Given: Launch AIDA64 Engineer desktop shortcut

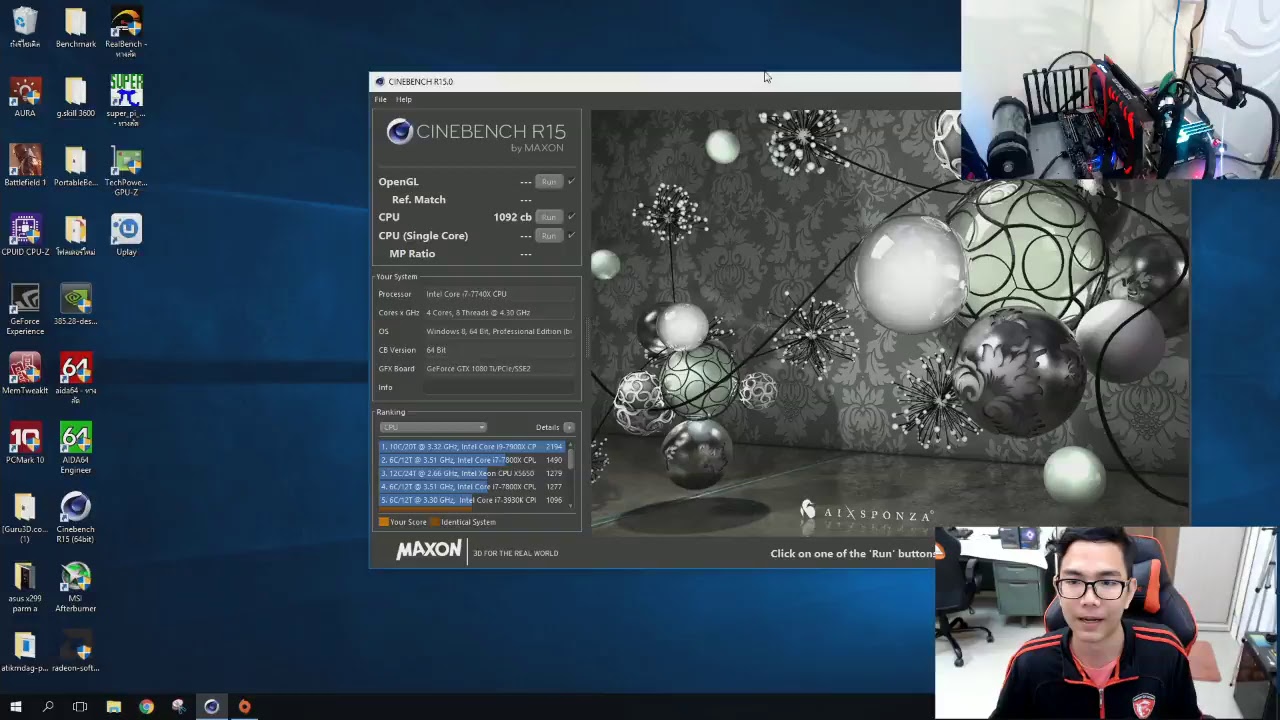Looking at the screenshot, I should 76,448.
